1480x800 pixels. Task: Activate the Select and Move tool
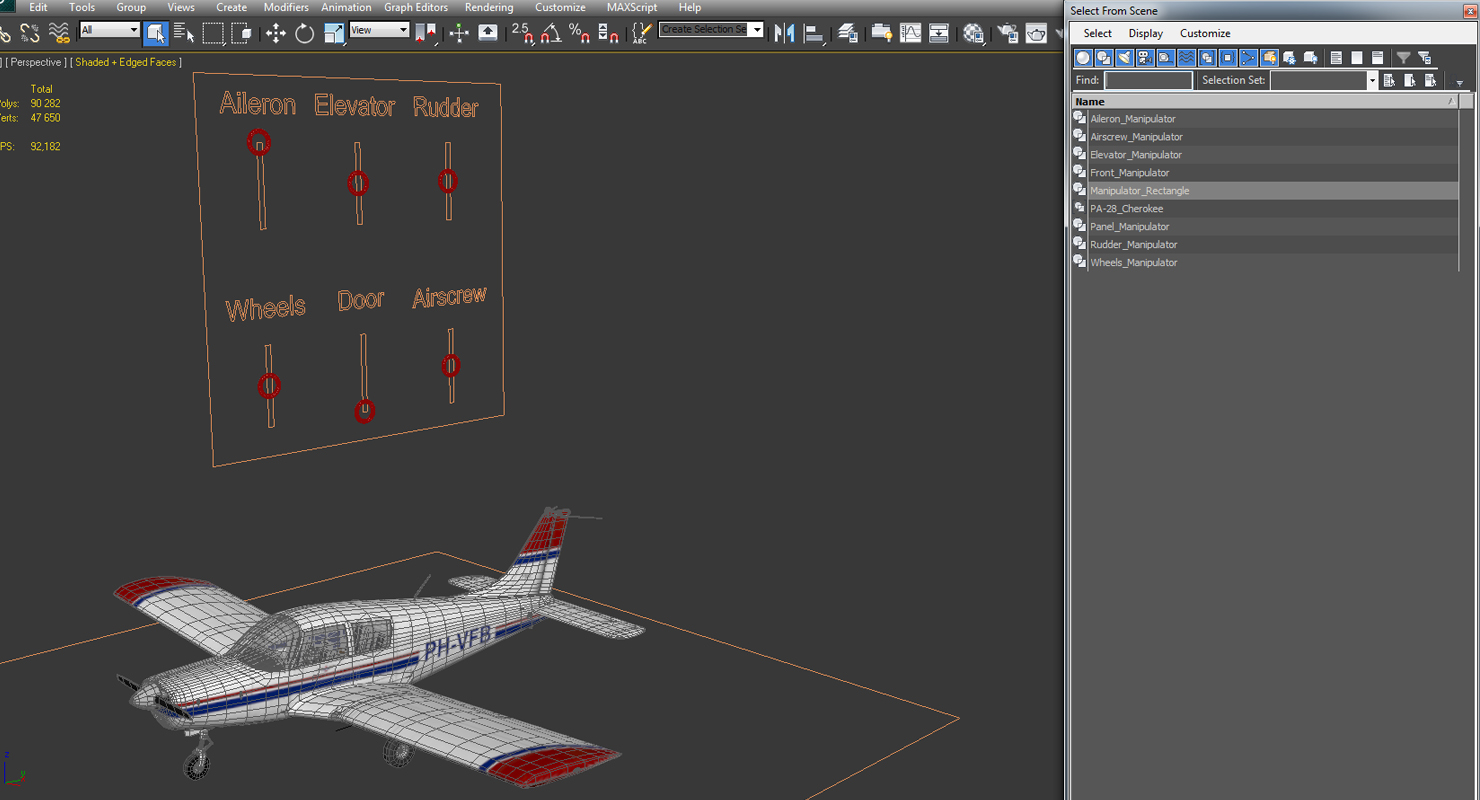click(275, 33)
